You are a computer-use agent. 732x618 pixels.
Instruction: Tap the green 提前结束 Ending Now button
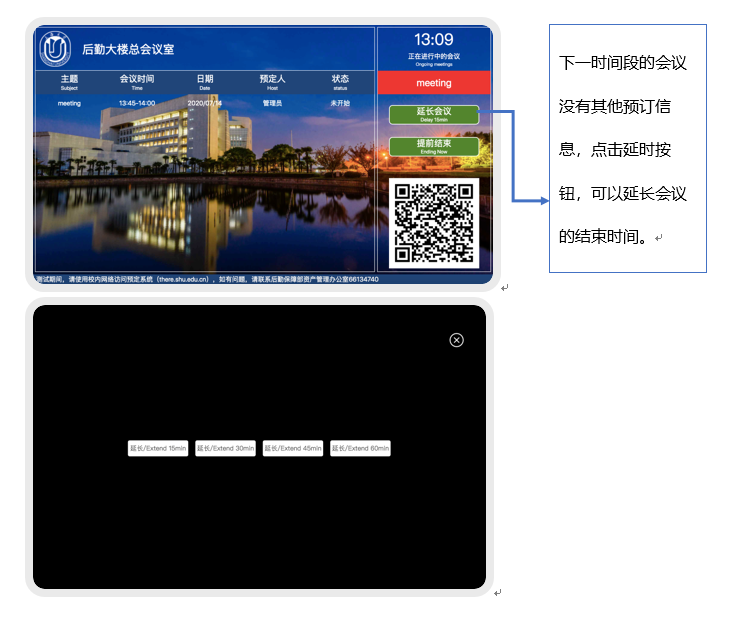(x=434, y=147)
